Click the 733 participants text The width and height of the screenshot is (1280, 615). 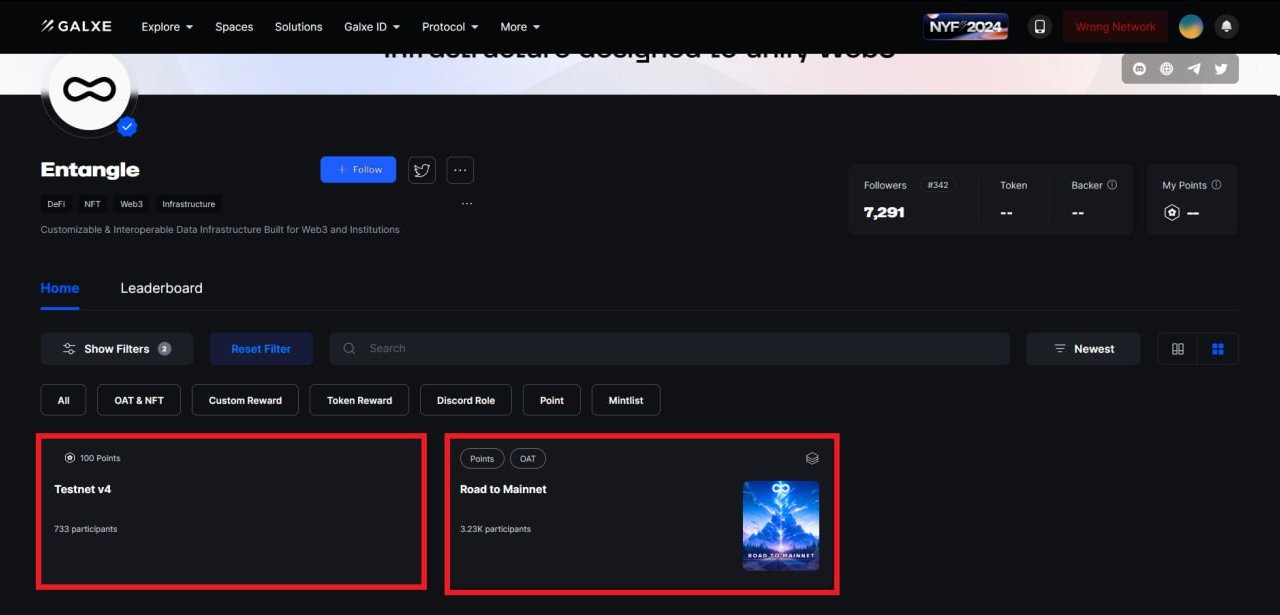[x=85, y=529]
